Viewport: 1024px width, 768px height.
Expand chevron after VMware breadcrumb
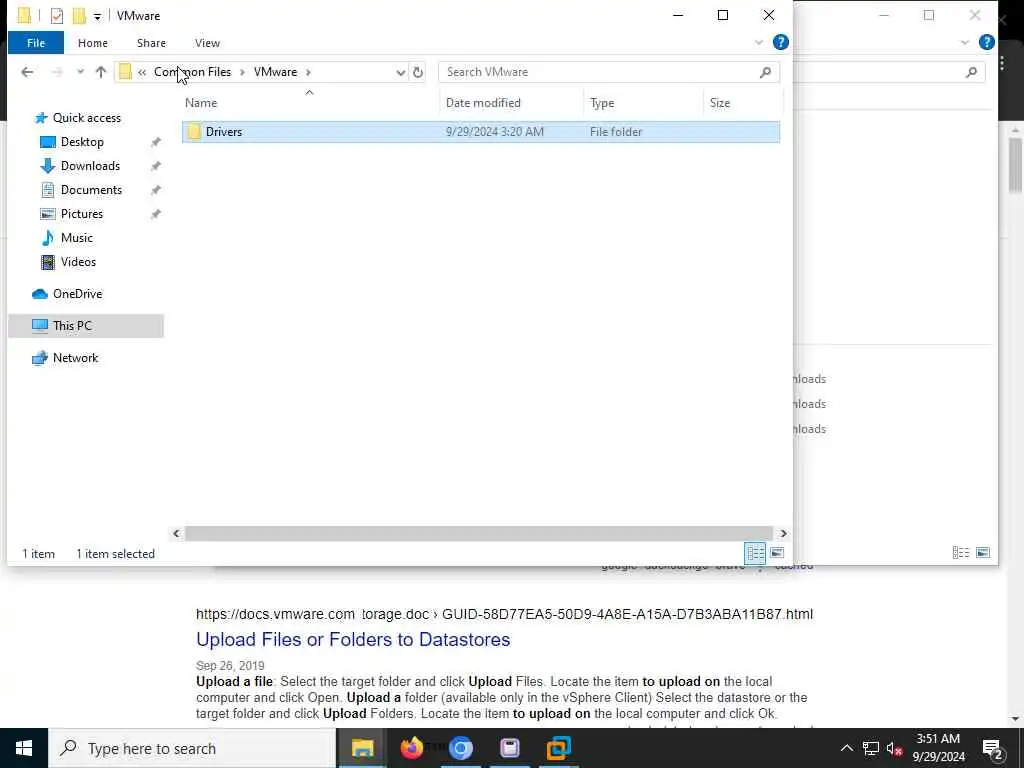click(x=308, y=72)
